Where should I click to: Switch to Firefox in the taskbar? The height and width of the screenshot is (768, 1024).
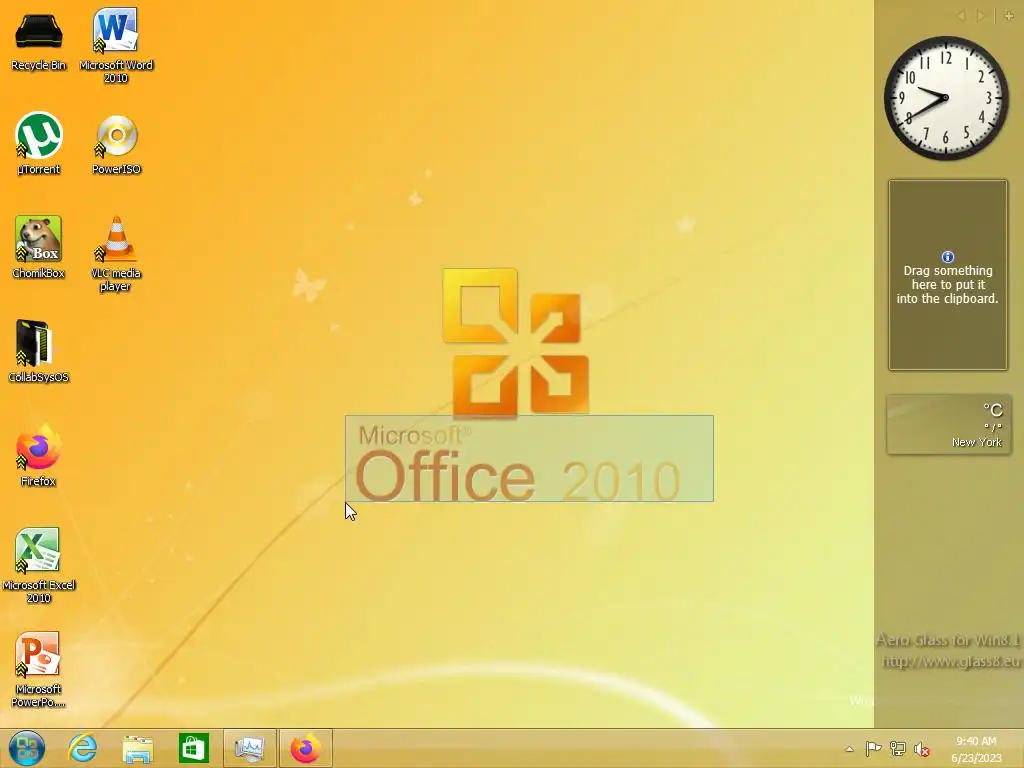pyautogui.click(x=306, y=748)
